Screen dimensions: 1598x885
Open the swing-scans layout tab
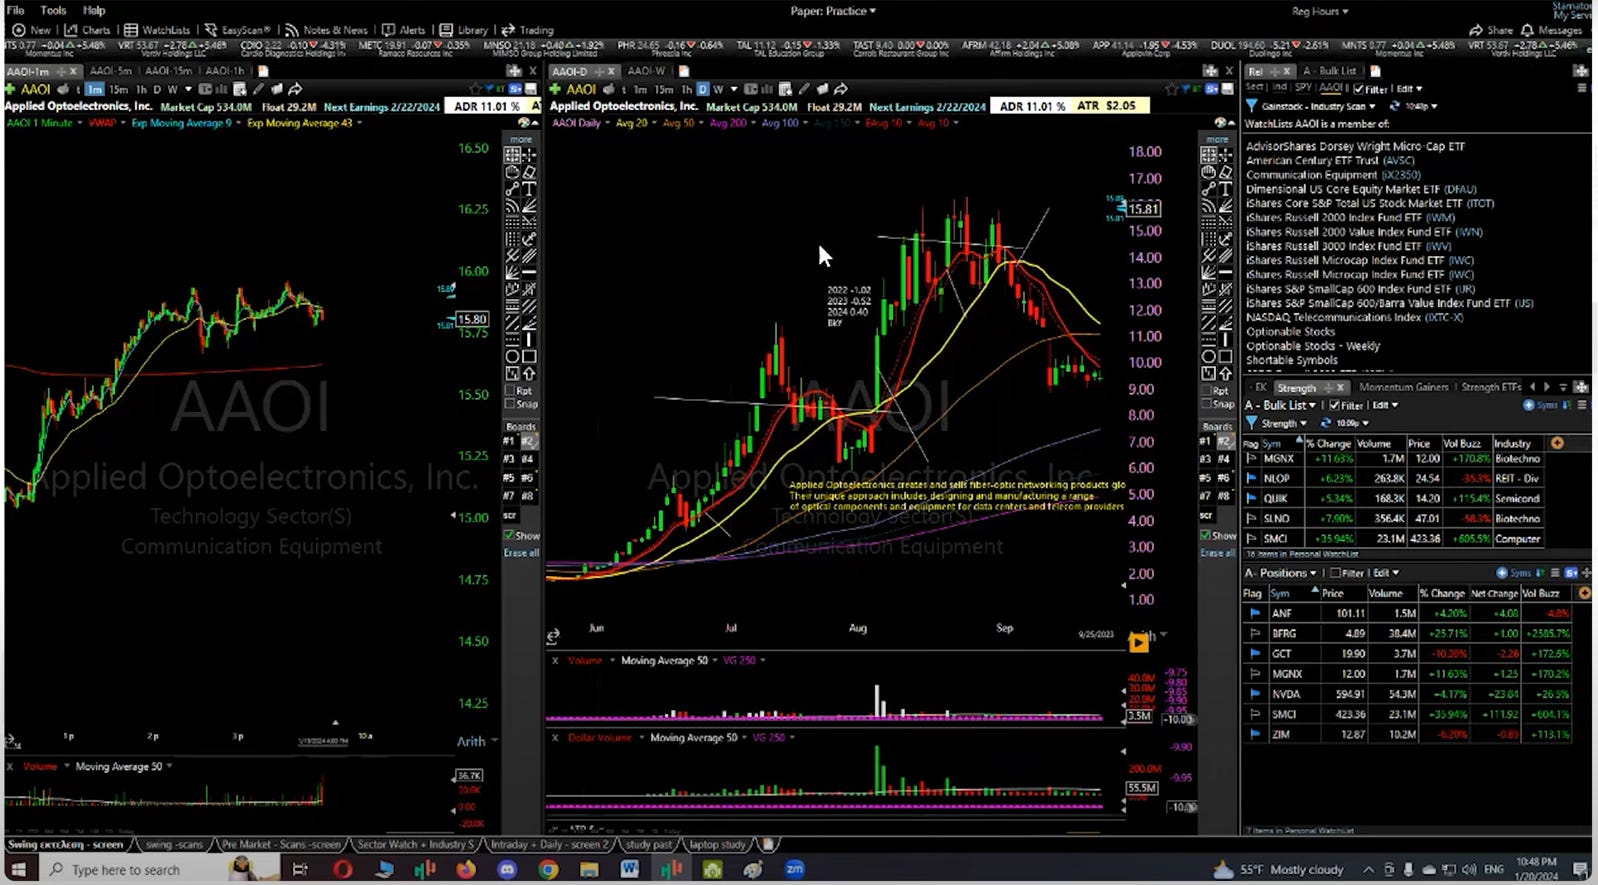click(173, 845)
